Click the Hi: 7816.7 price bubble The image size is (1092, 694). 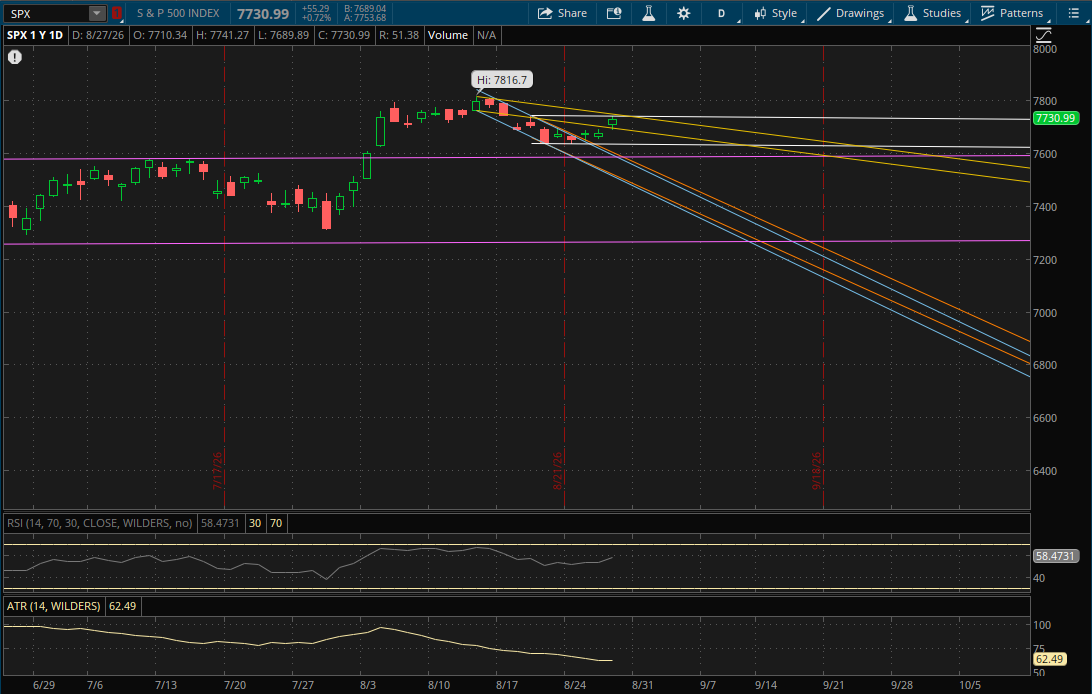(502, 80)
